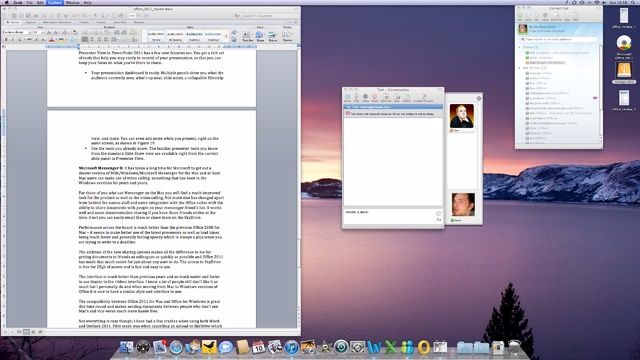
Task: Open the font name dropdown
Action: click(17, 32)
